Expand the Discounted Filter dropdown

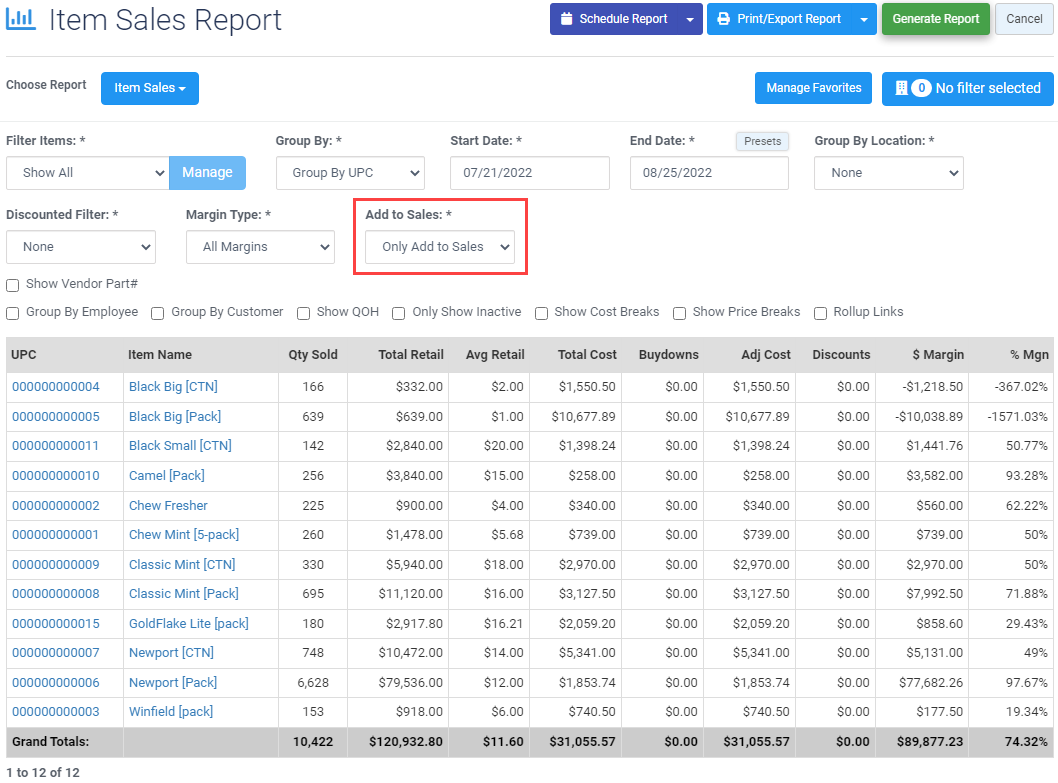coord(81,247)
